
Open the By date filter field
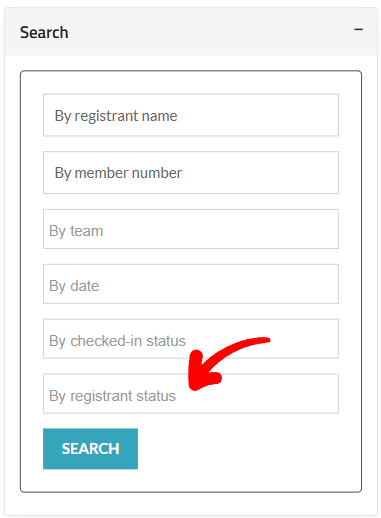coord(191,284)
